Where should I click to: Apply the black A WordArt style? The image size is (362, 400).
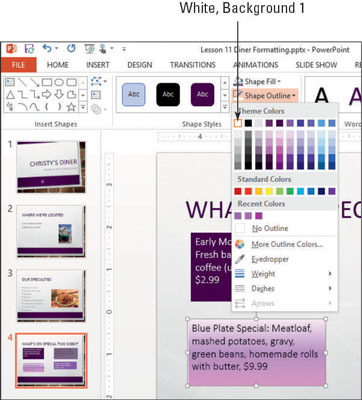(x=321, y=96)
